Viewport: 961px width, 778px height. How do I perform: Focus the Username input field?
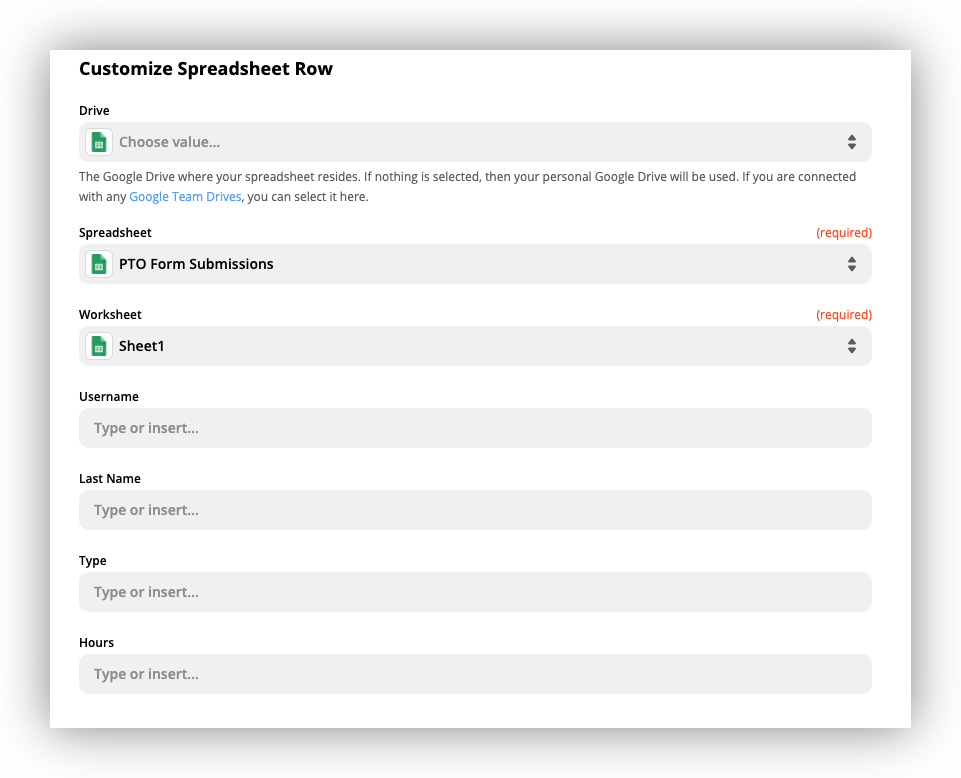[475, 428]
